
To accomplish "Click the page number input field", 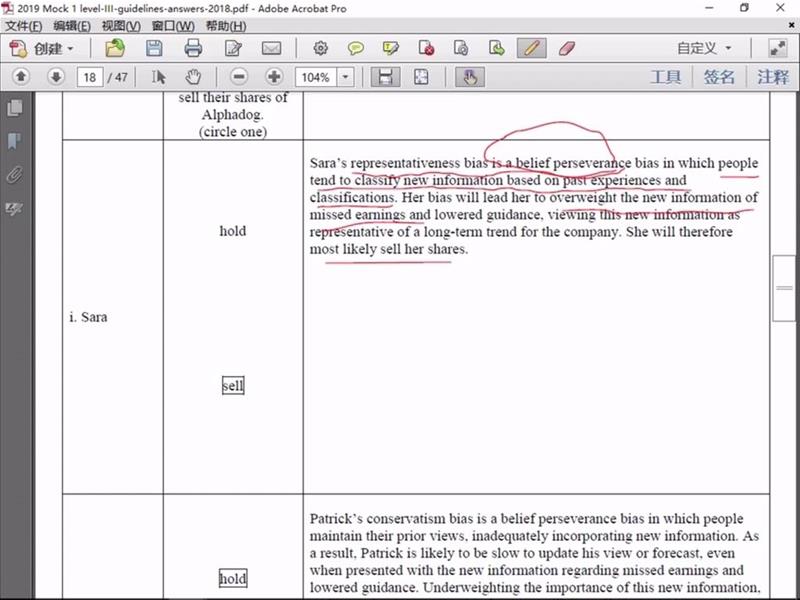I will [x=89, y=77].
